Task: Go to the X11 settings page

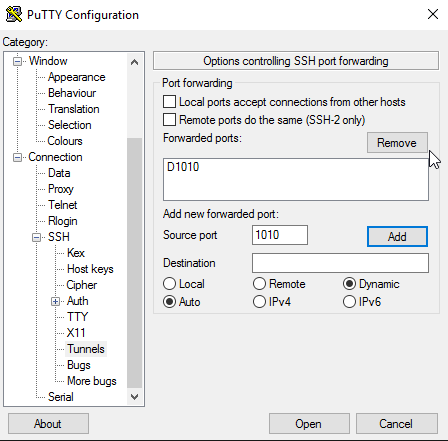Action: [76, 333]
